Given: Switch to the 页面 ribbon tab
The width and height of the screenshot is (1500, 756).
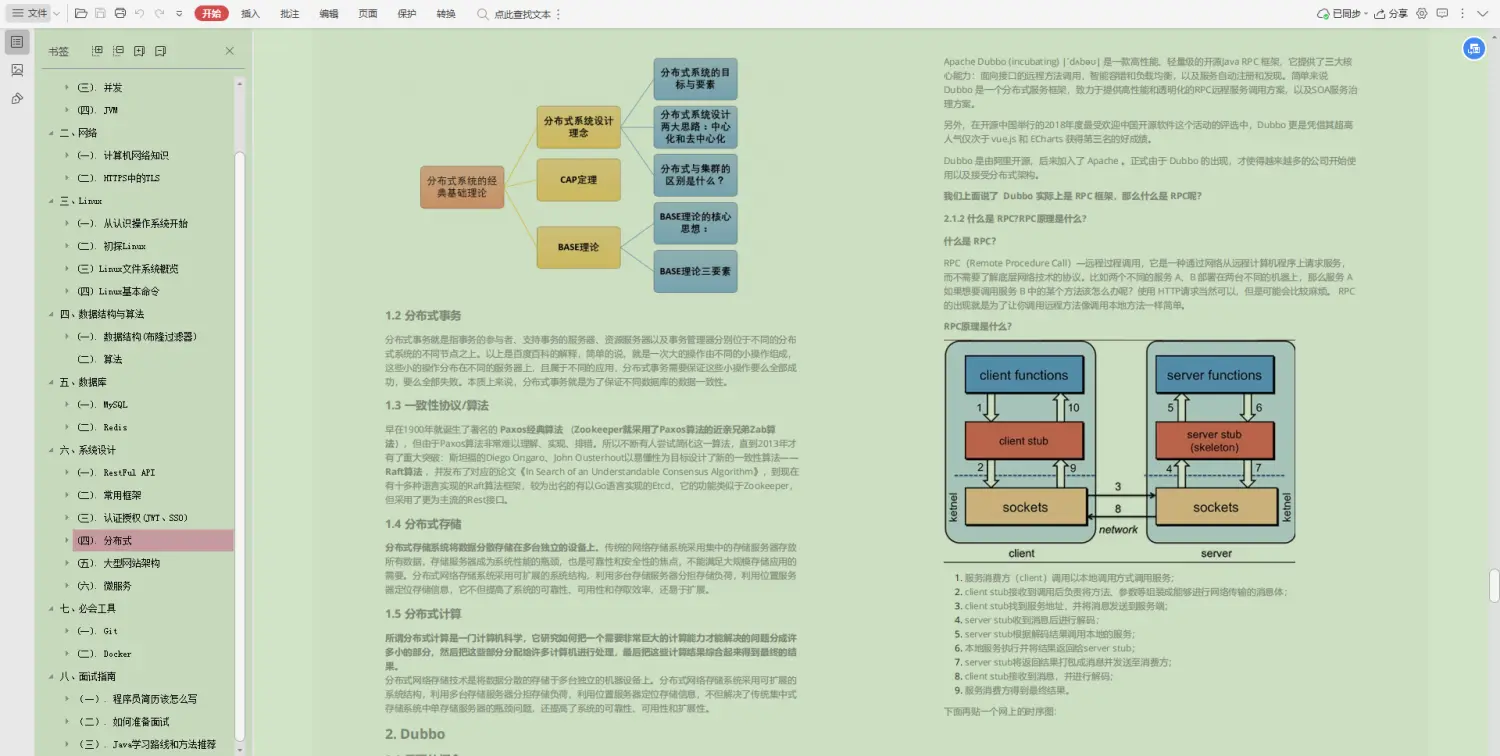Looking at the screenshot, I should pos(366,14).
